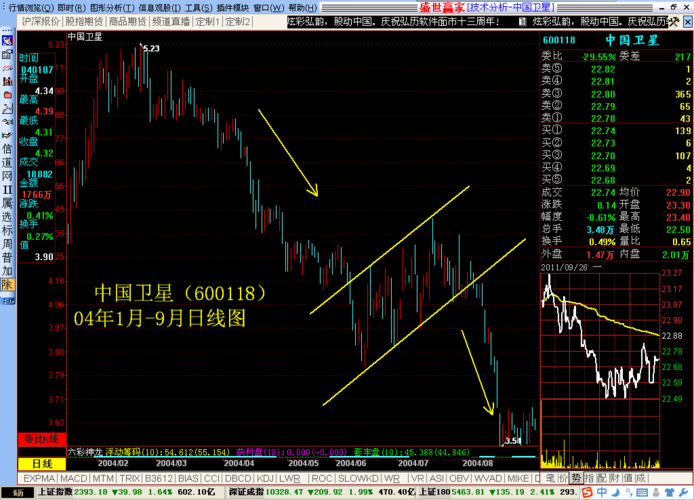The width and height of the screenshot is (694, 500).
Task: Click the 属 button in left sidebar
Action: [7, 203]
